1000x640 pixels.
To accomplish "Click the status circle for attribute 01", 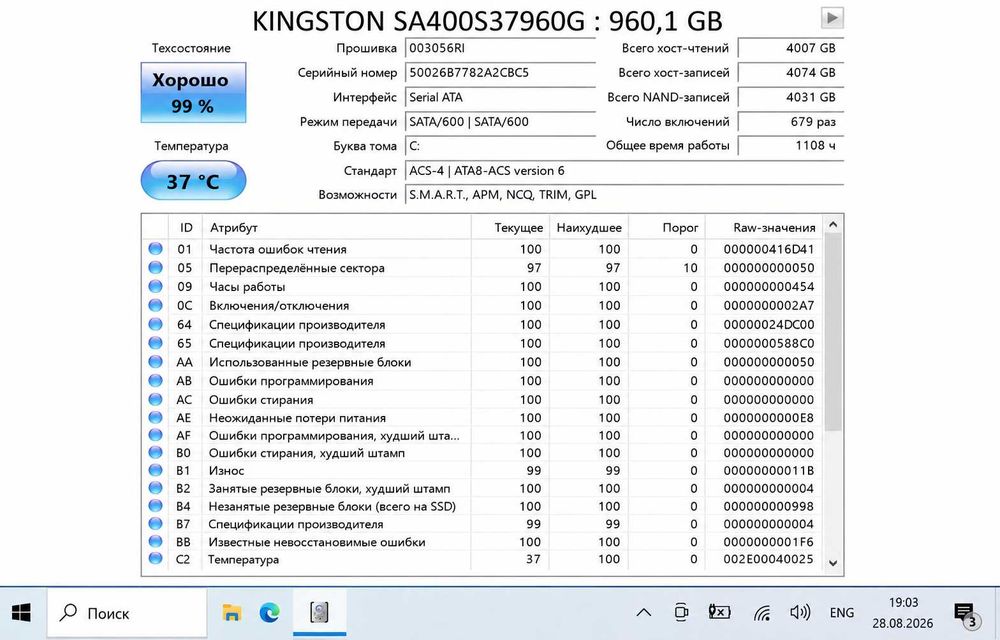I will tap(155, 249).
